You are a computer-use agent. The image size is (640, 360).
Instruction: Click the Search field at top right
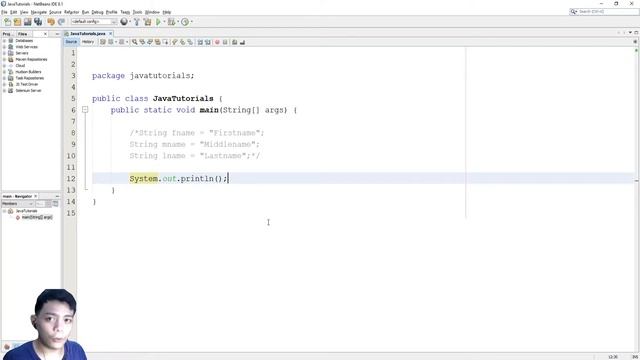point(604,12)
